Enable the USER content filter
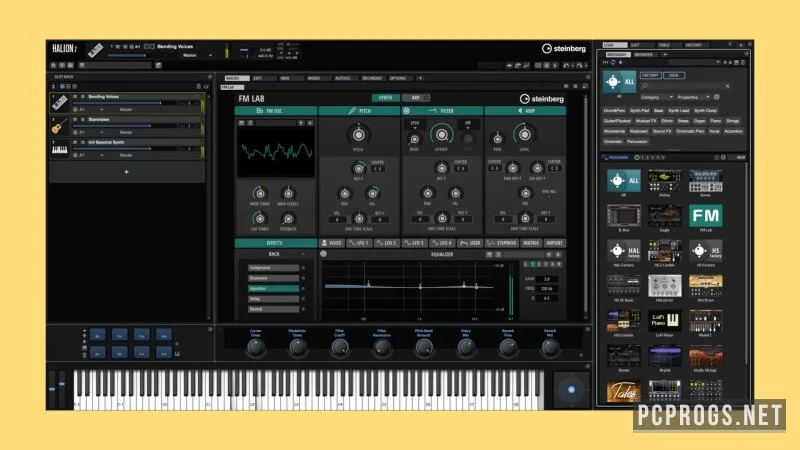 [x=673, y=76]
